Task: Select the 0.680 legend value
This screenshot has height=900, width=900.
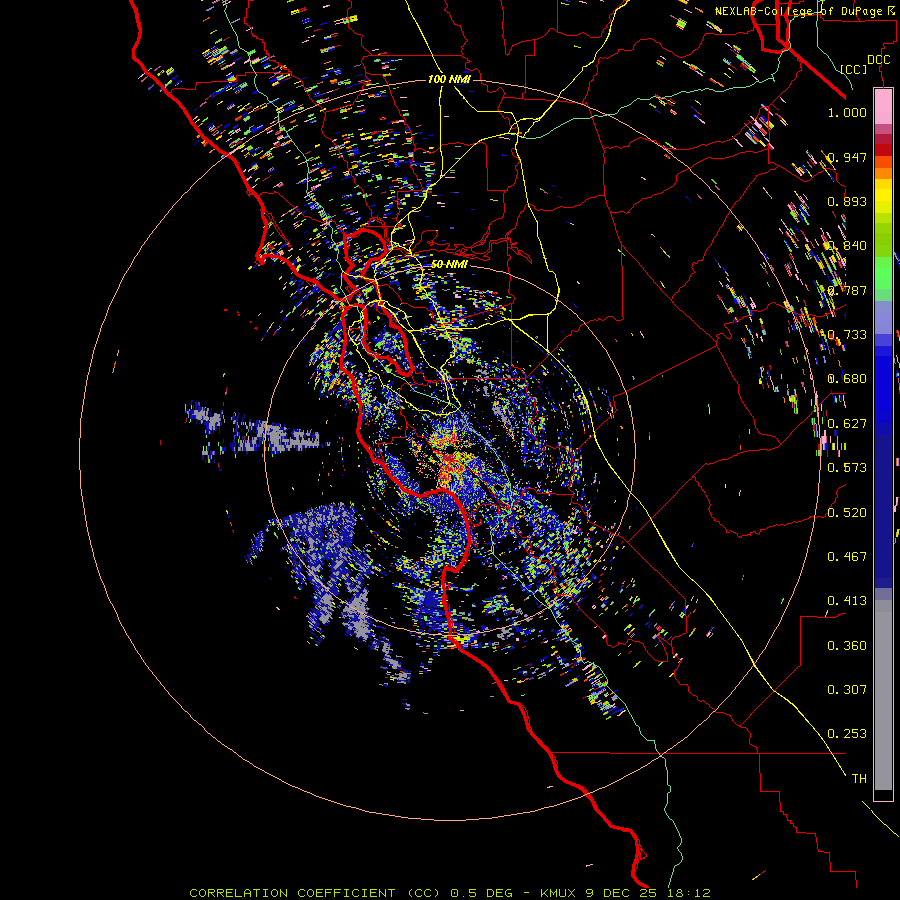Action: [847, 379]
